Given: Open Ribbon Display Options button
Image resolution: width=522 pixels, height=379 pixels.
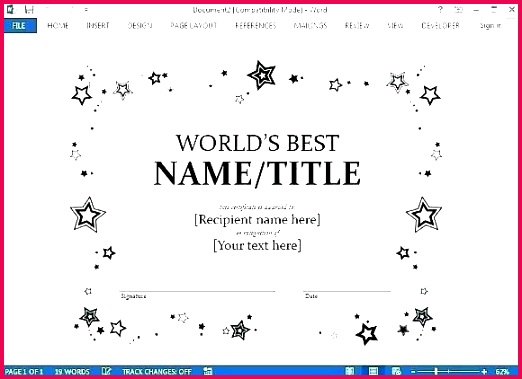Looking at the screenshot, I should [459, 10].
